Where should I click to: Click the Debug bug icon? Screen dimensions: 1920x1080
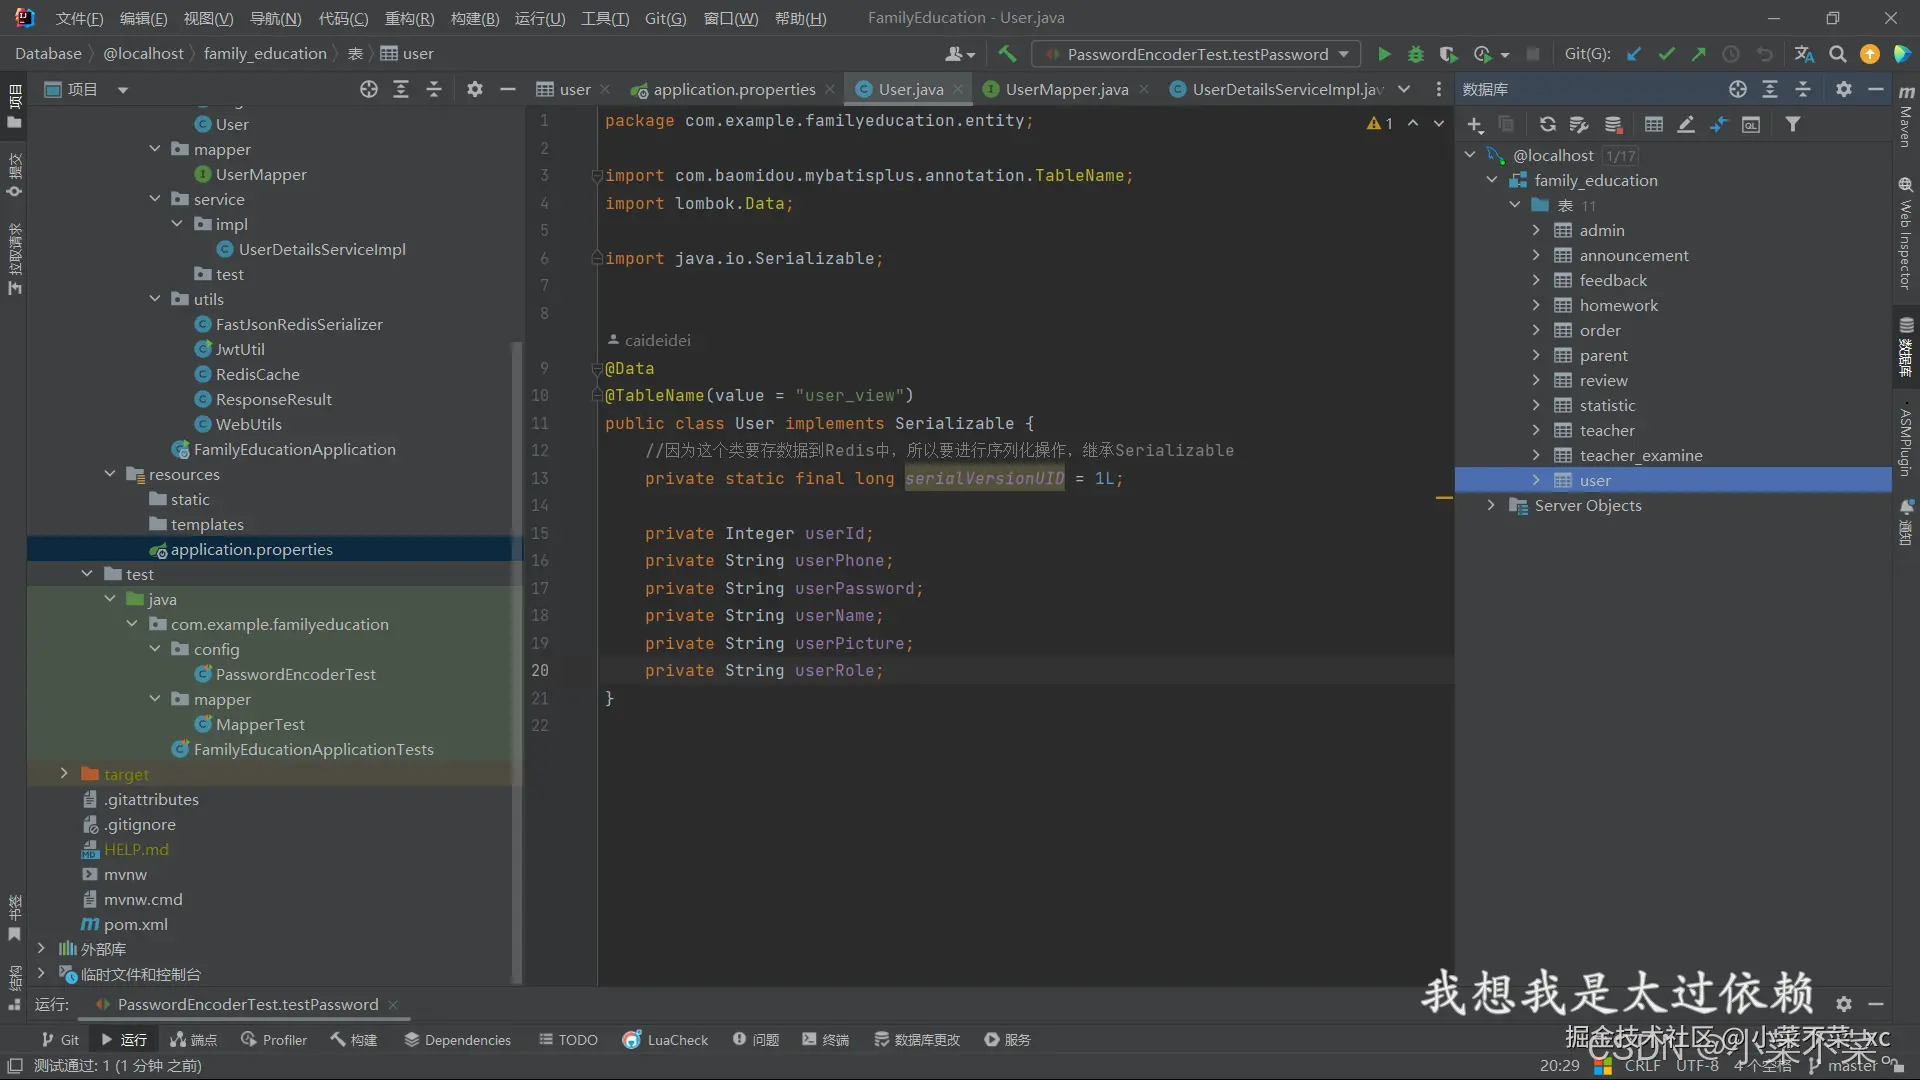click(x=1416, y=54)
